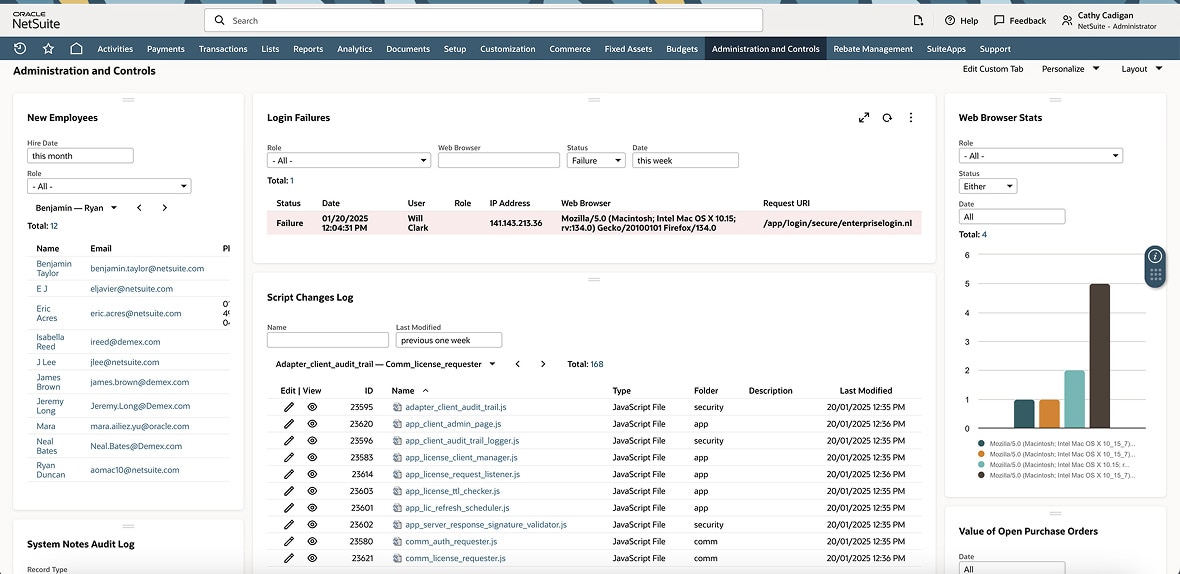Open the Transactions menu
The width and height of the screenshot is (1180, 574).
(x=223, y=49)
